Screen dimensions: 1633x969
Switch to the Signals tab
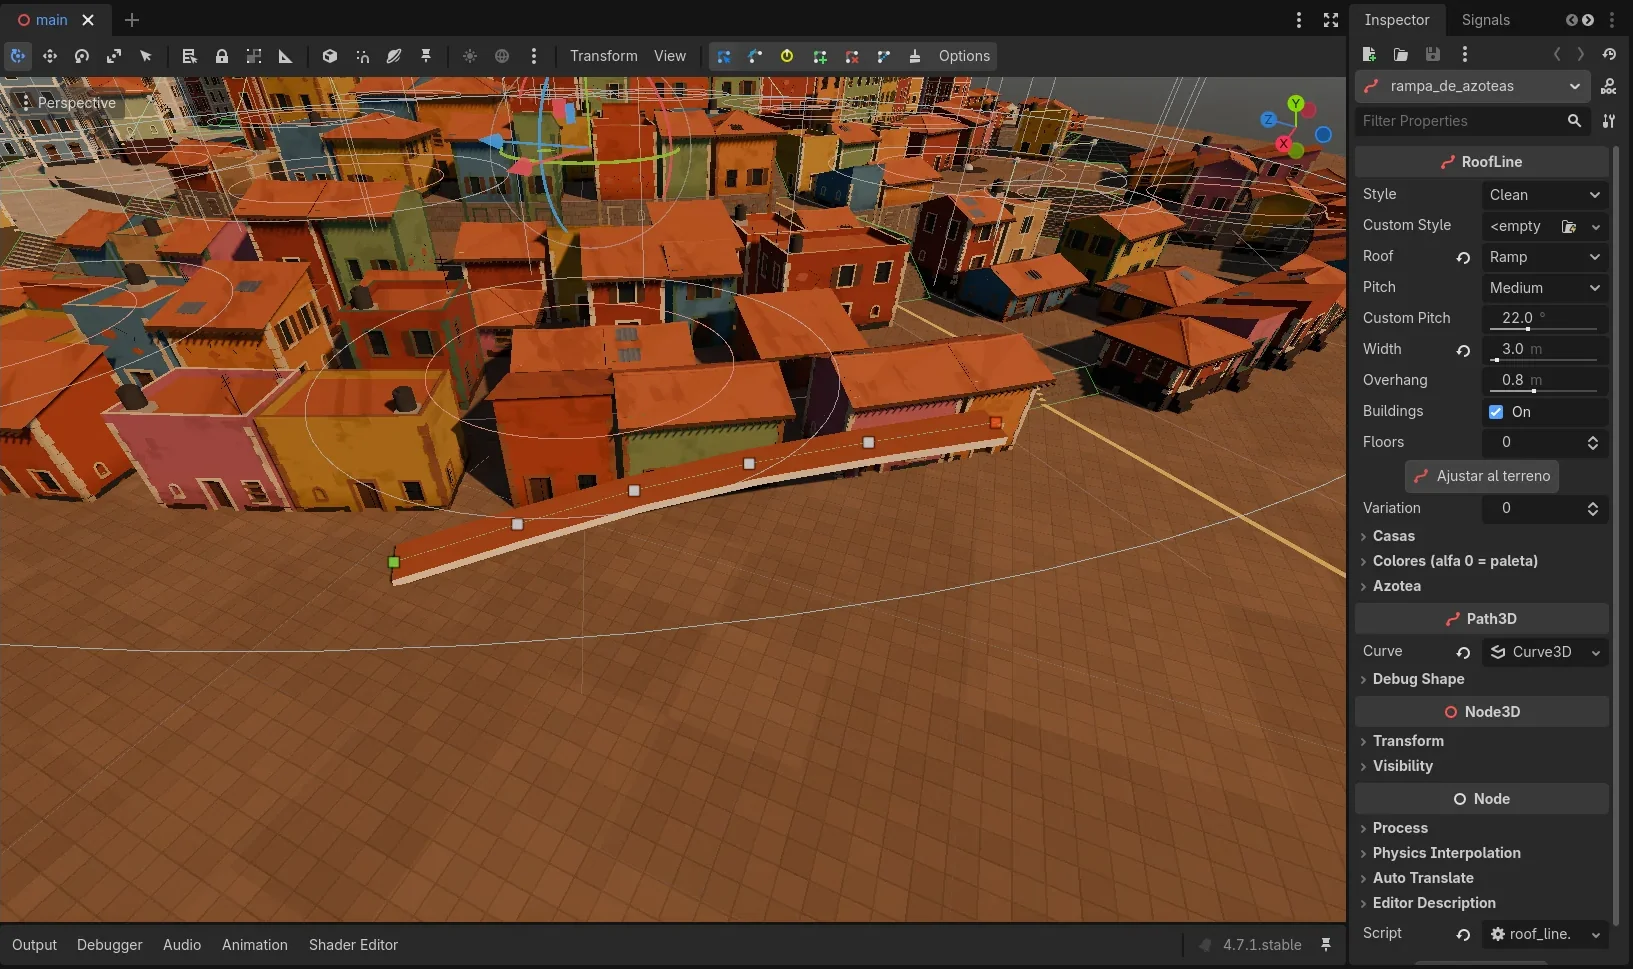tap(1485, 20)
